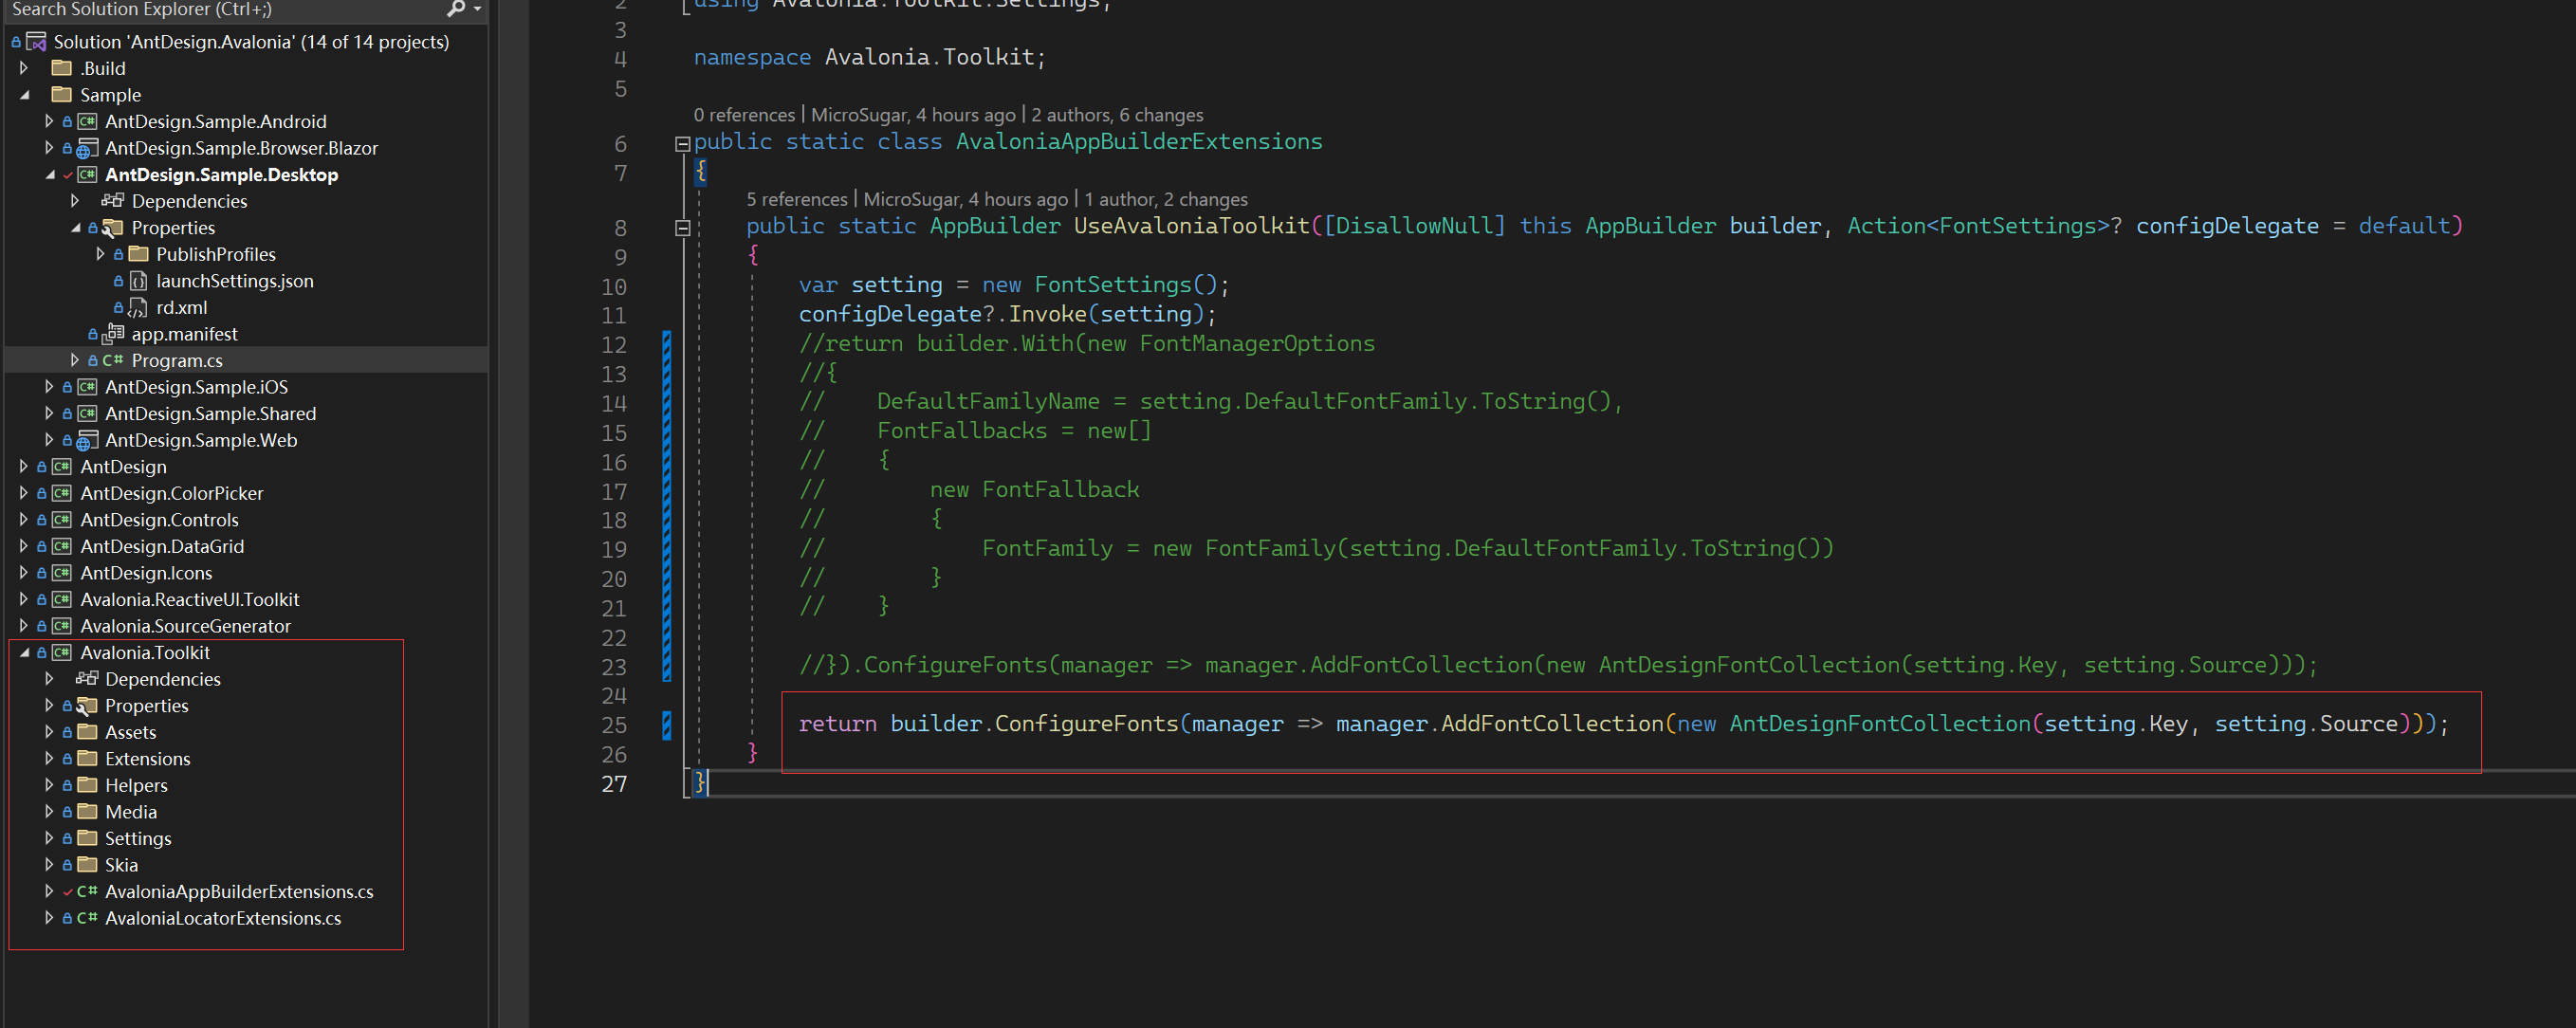
Task: Select launchSettings.json in the tree
Action: 235,281
